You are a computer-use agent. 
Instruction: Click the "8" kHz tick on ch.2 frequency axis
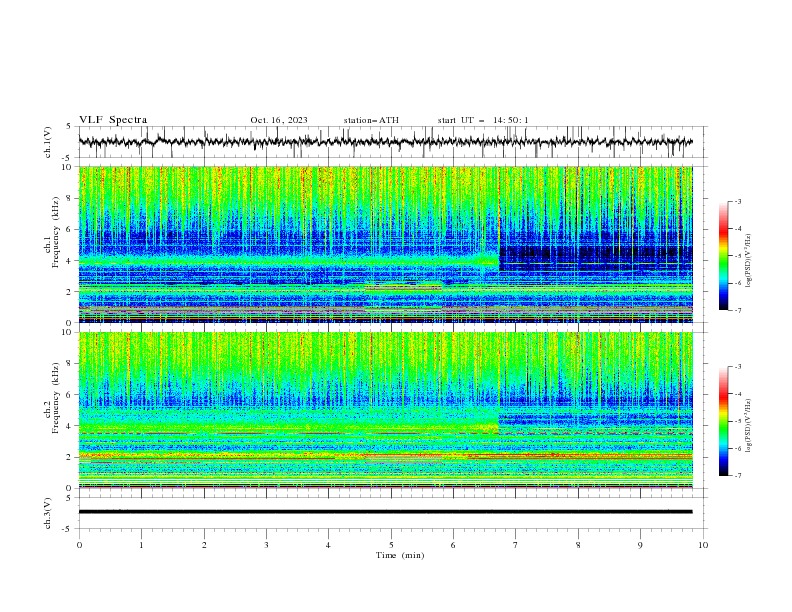coord(70,364)
